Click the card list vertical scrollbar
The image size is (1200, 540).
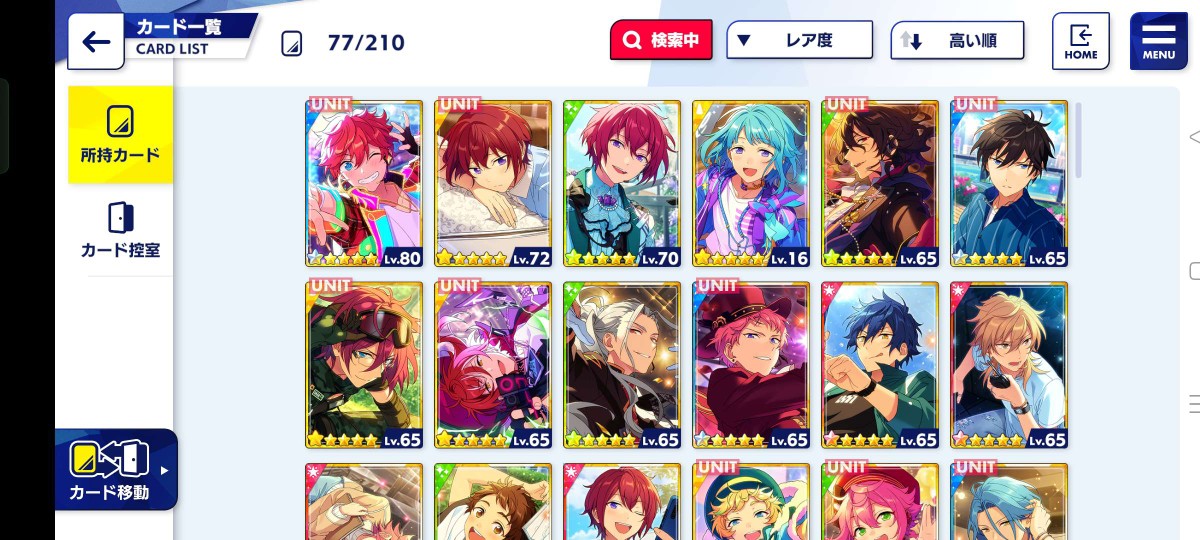(x=1078, y=140)
